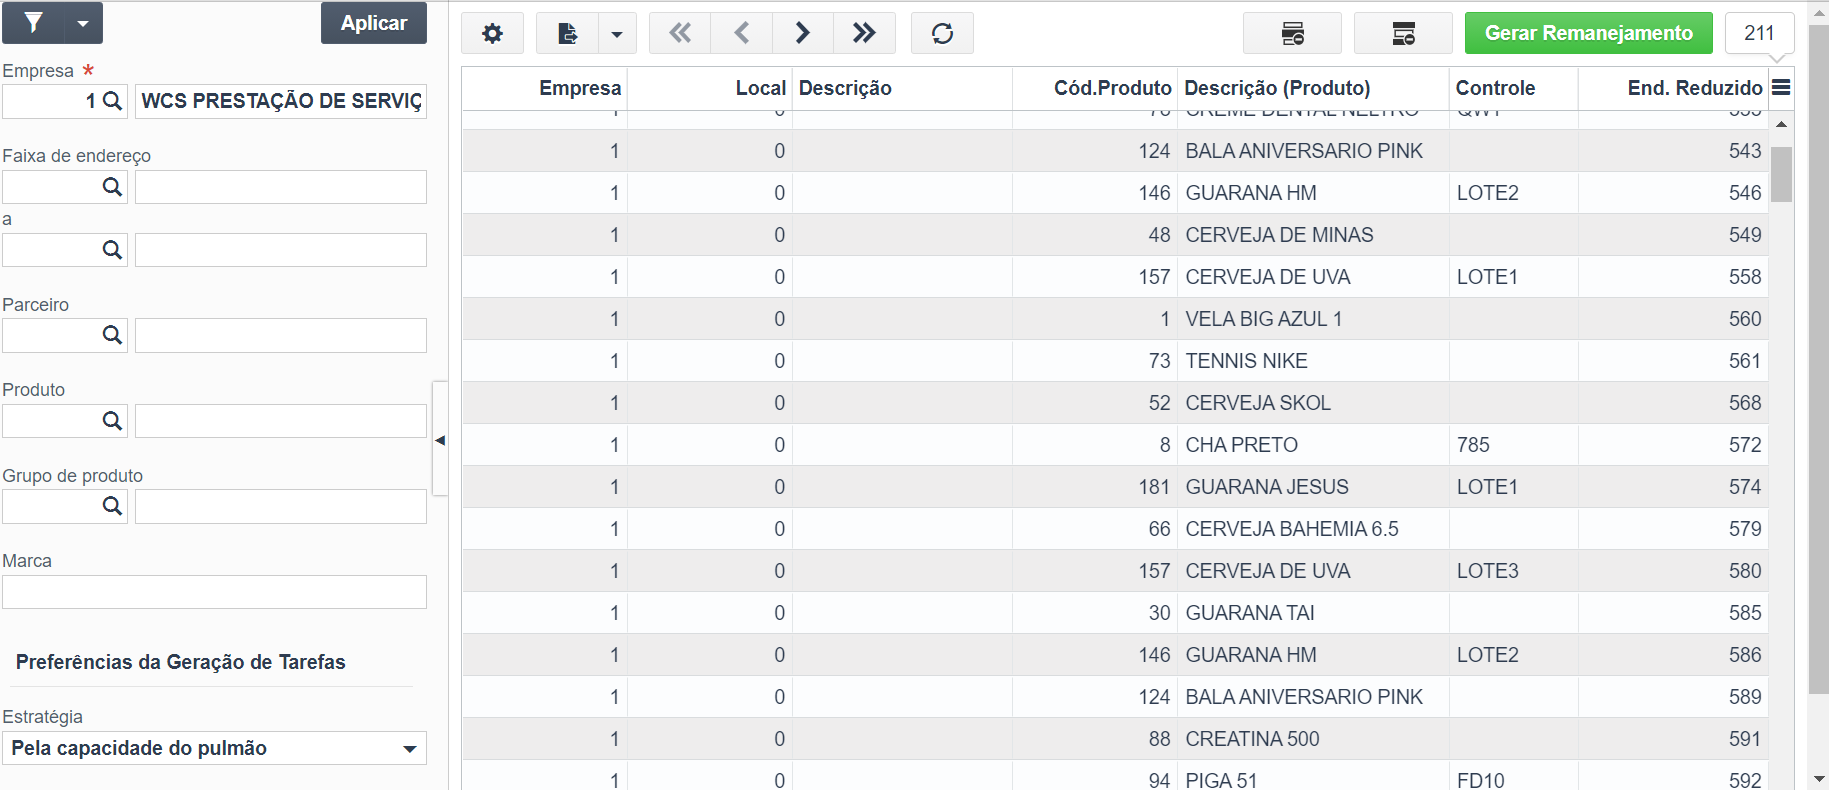Refresh the grid data

coord(942,33)
